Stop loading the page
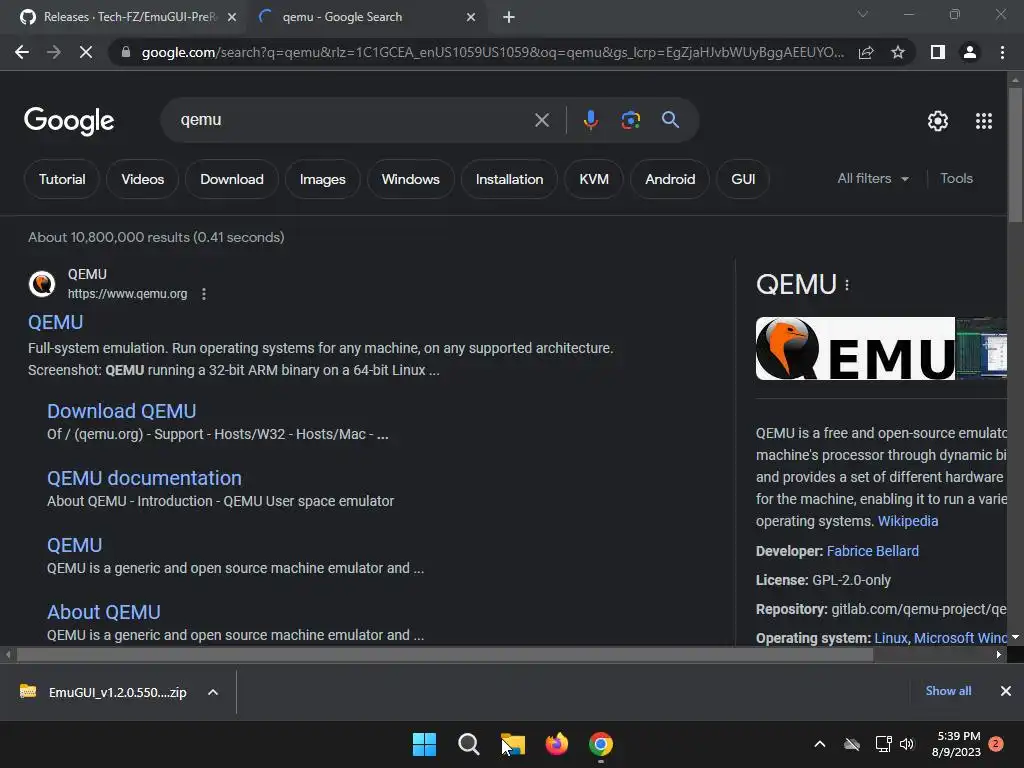1024x768 pixels. click(x=86, y=52)
